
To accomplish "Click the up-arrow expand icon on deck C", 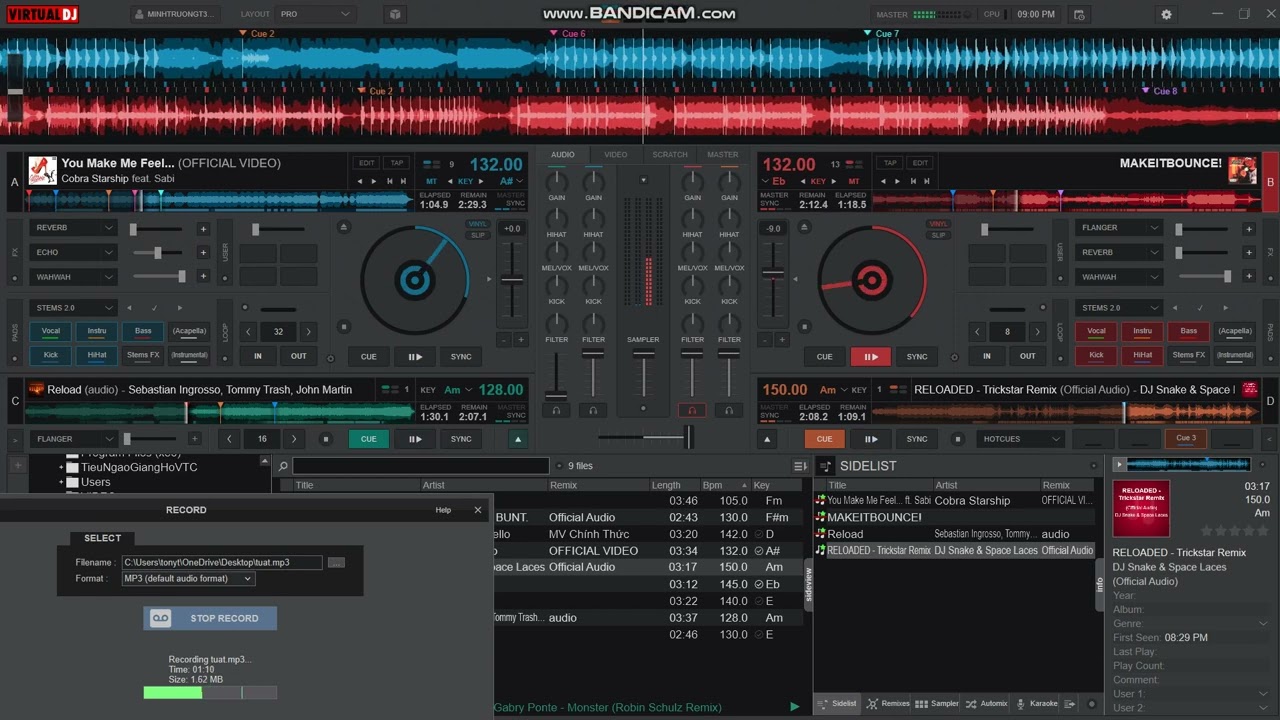I will 518,439.
